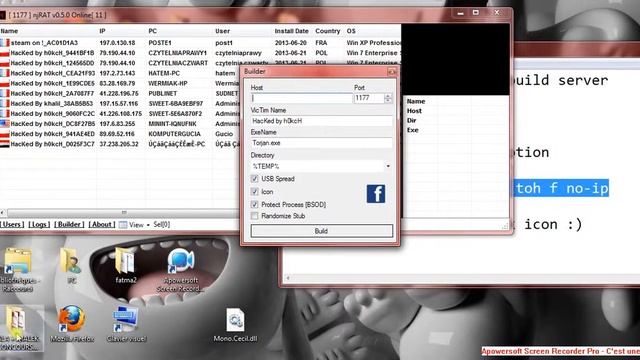
Task: Click the flag icon of the MININT-IQNUFNK row
Action: pyautogui.click(x=4, y=124)
